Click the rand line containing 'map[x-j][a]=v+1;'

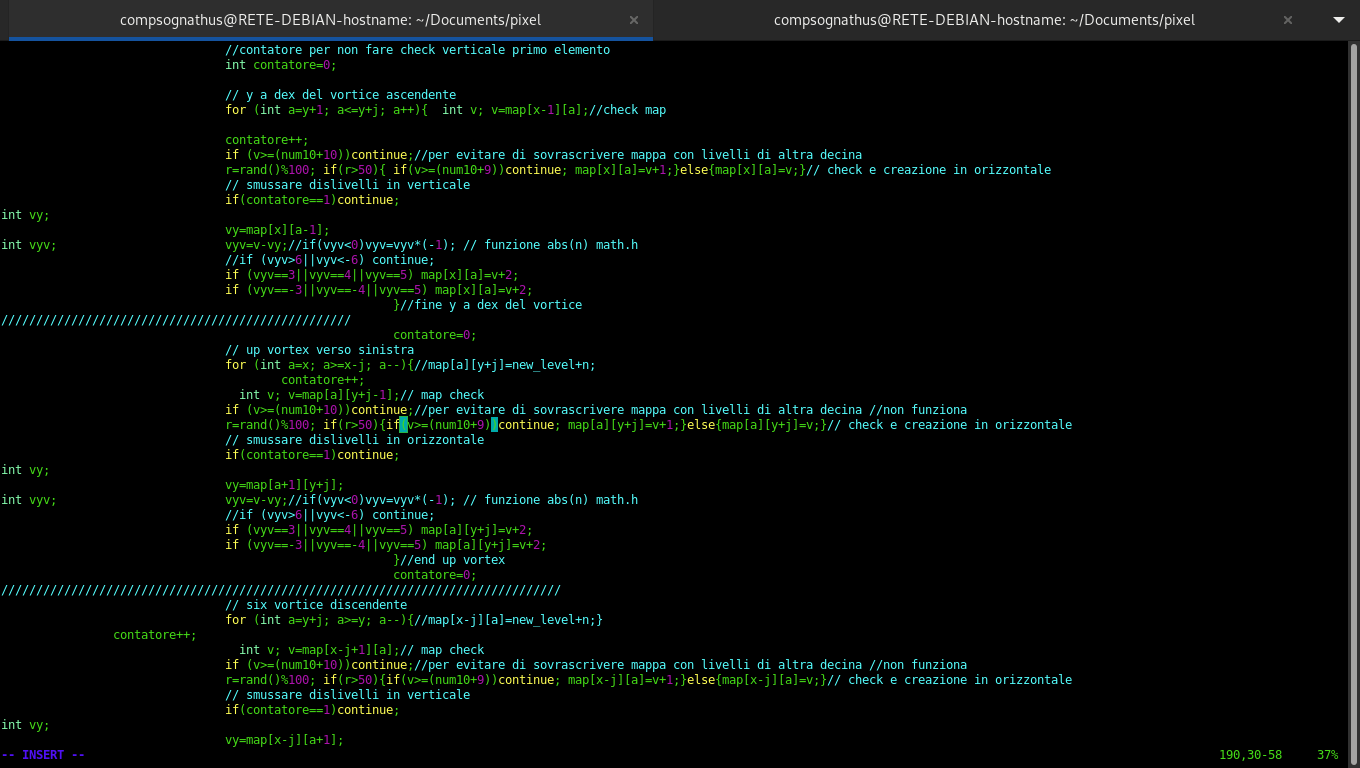pyautogui.click(x=648, y=680)
